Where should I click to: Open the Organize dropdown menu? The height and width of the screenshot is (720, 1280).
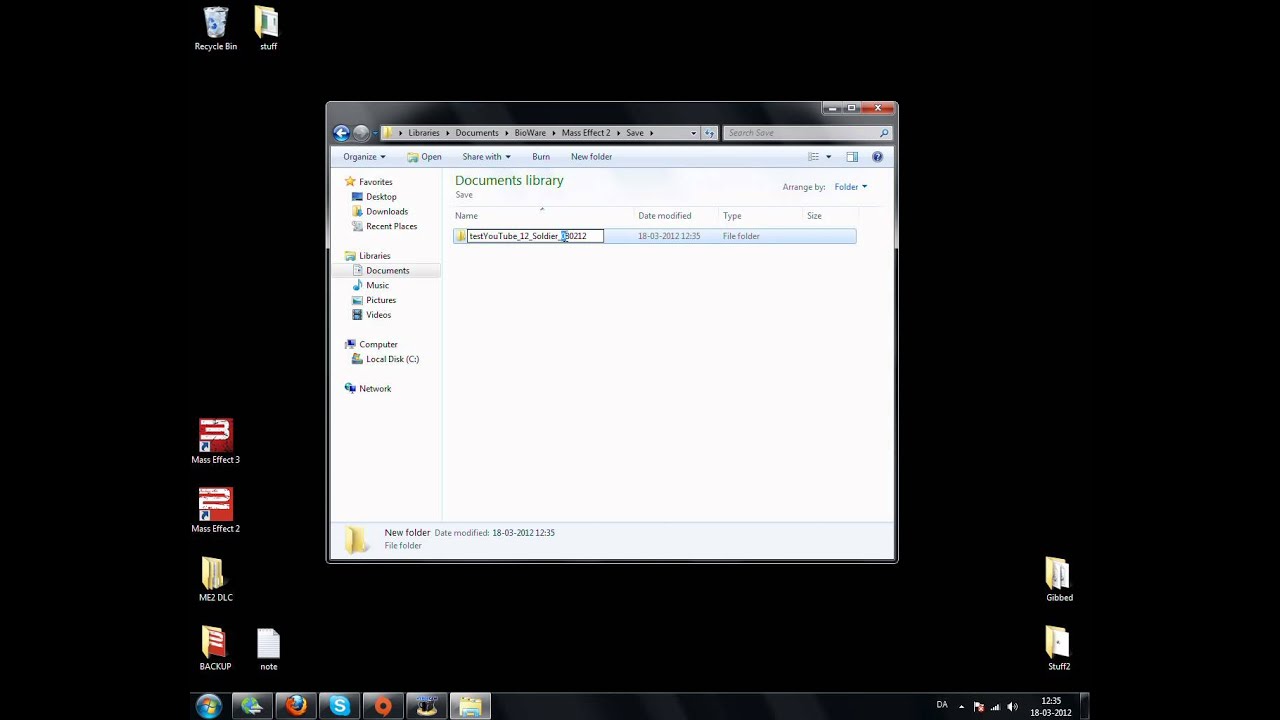point(364,157)
